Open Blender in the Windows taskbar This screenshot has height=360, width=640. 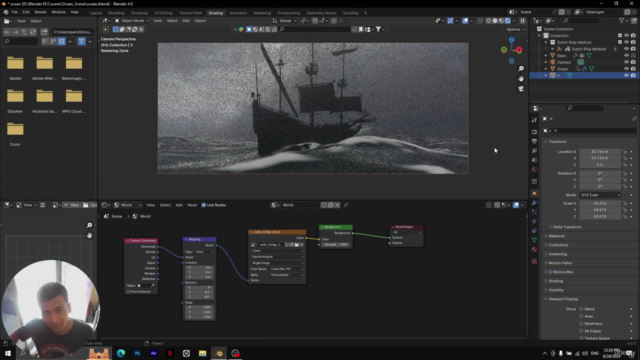219,353
